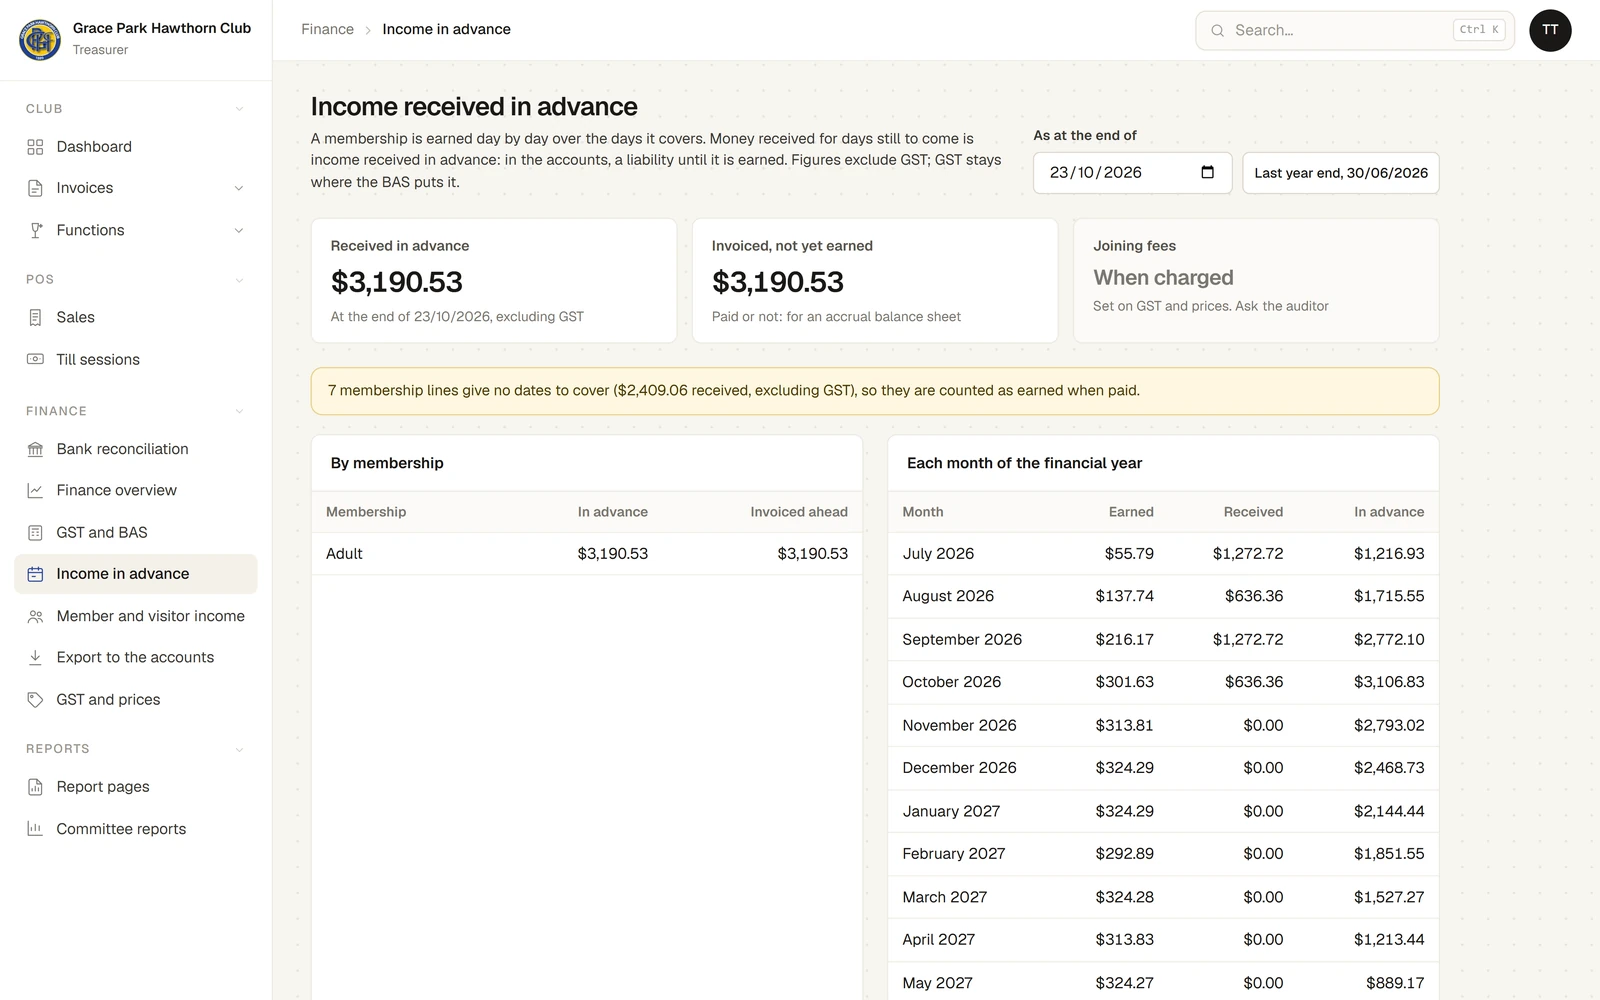
Task: Click the Grace Park Hawthorn Club logo
Action: point(40,39)
